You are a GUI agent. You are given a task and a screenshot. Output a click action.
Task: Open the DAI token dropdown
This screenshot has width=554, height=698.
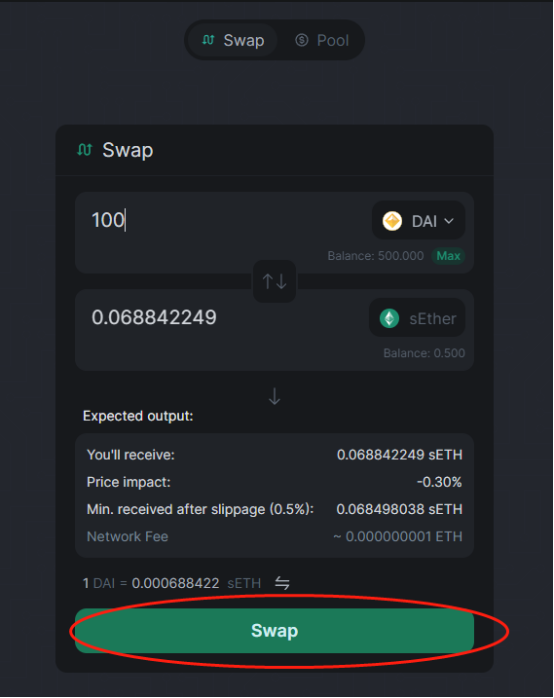pyautogui.click(x=418, y=220)
